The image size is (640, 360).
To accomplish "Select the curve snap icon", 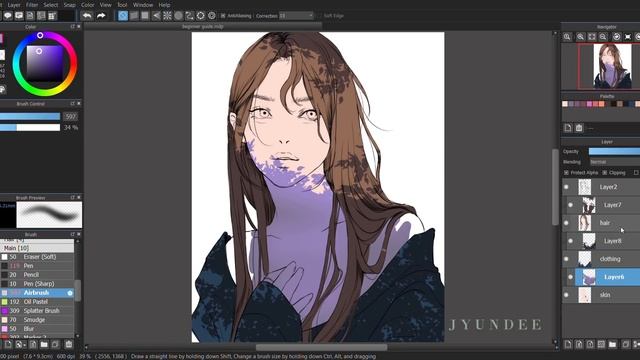I will click(189, 16).
